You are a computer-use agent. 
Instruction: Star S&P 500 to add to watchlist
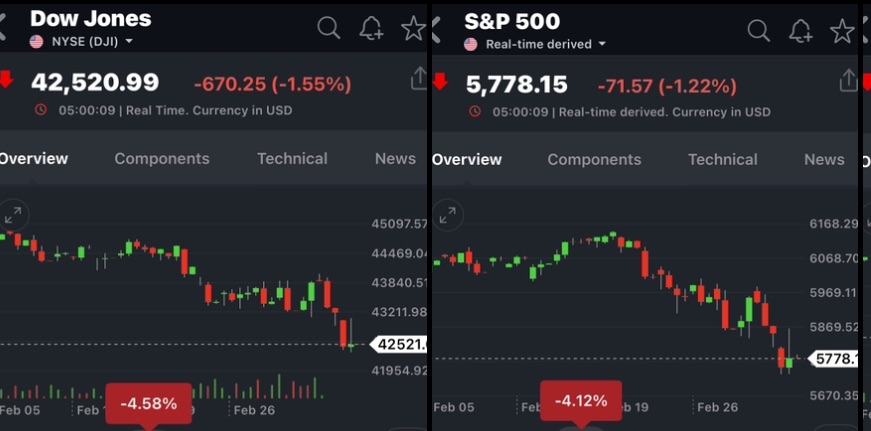coord(842,30)
